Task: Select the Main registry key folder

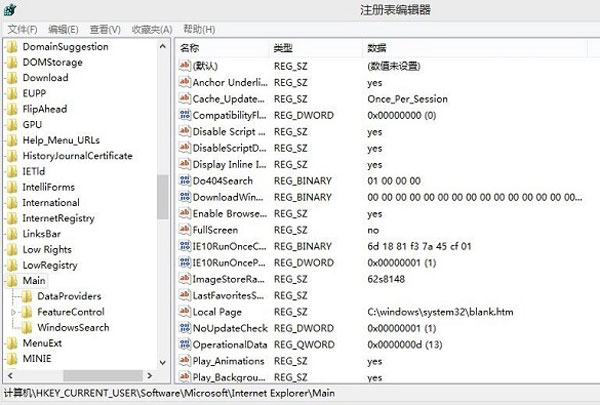Action: click(x=34, y=281)
